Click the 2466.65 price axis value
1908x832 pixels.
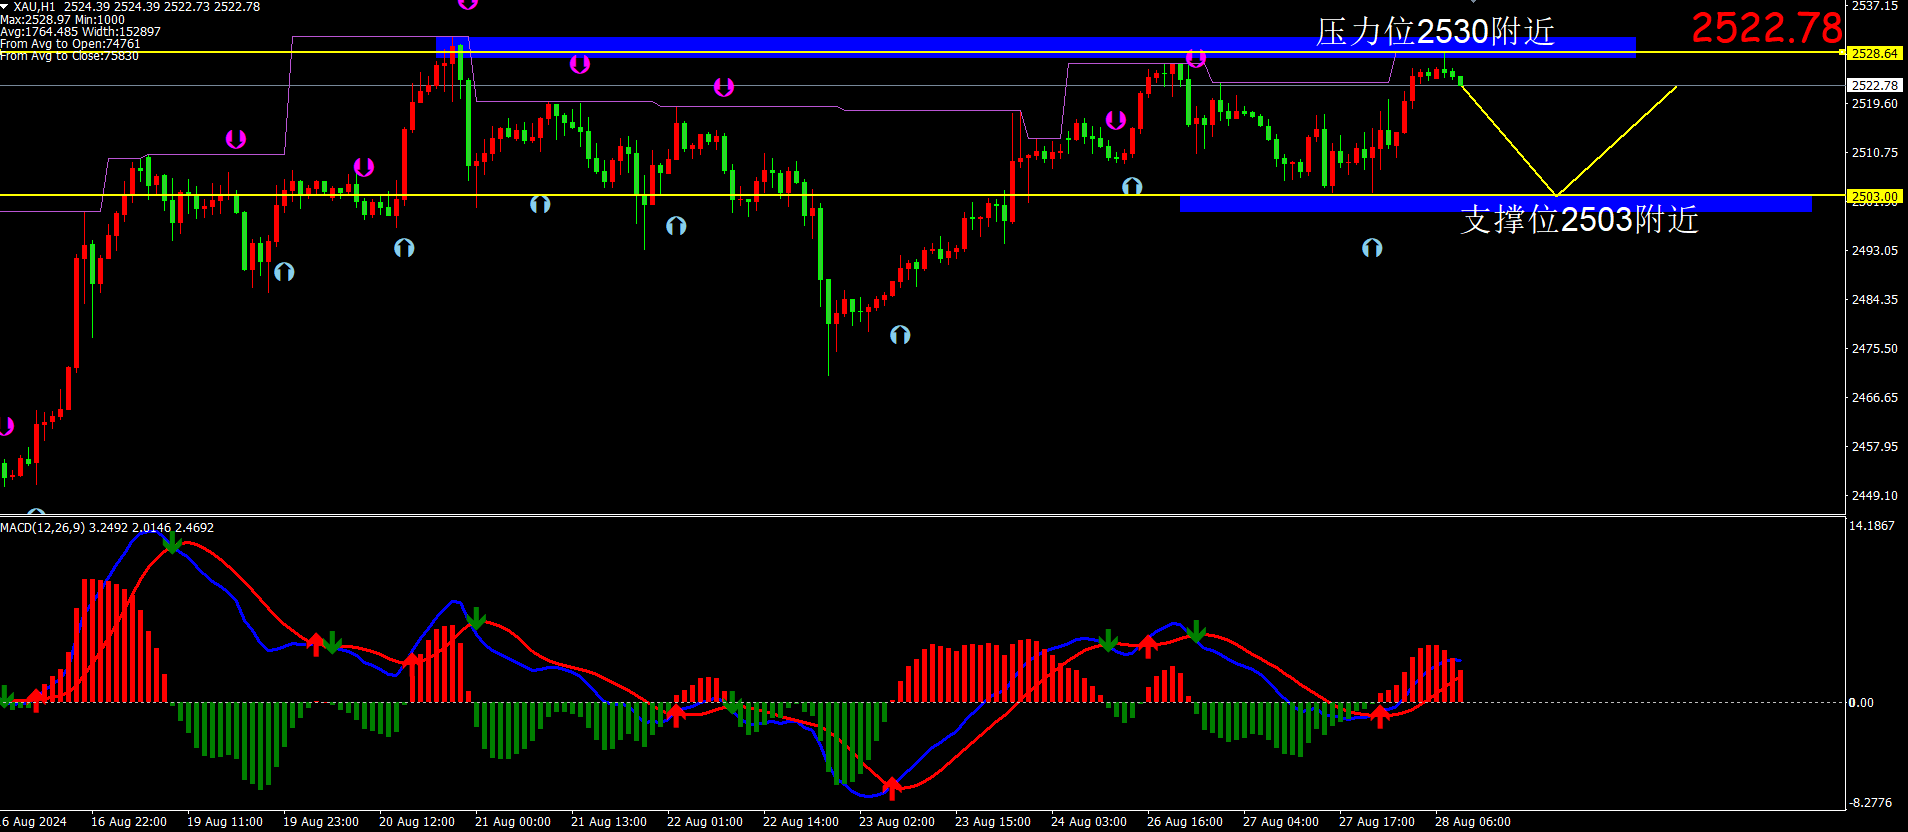pyautogui.click(x=1874, y=397)
